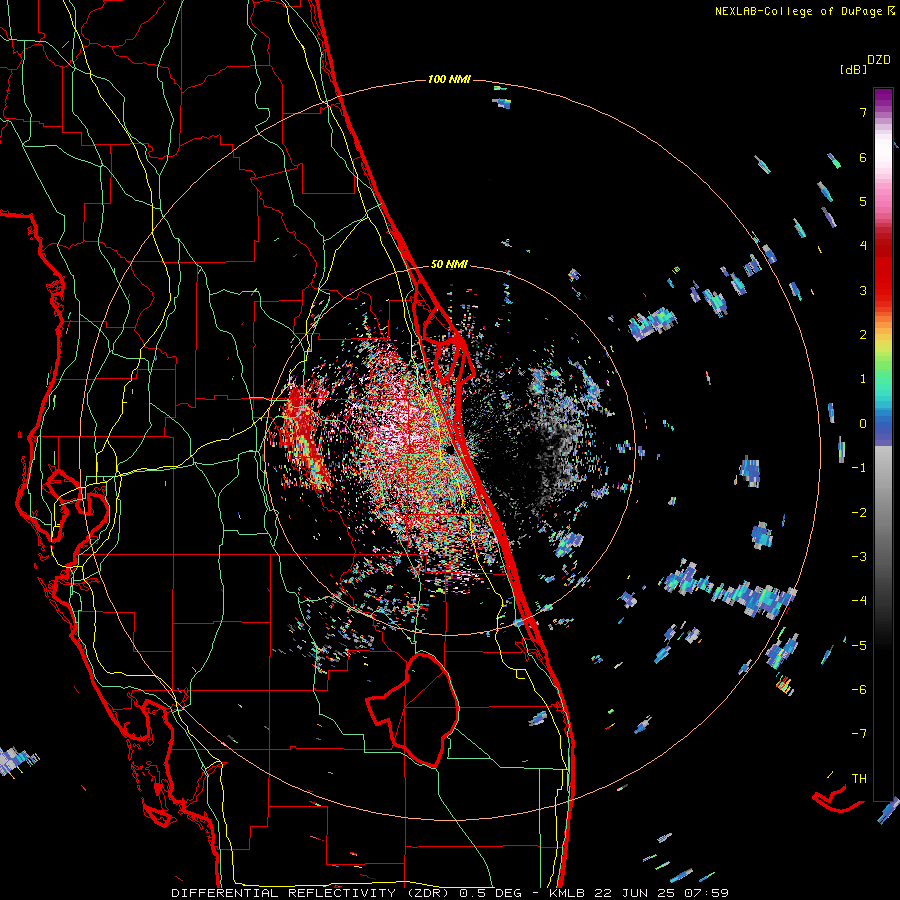Click the 5 dB scale label

pos(863,201)
